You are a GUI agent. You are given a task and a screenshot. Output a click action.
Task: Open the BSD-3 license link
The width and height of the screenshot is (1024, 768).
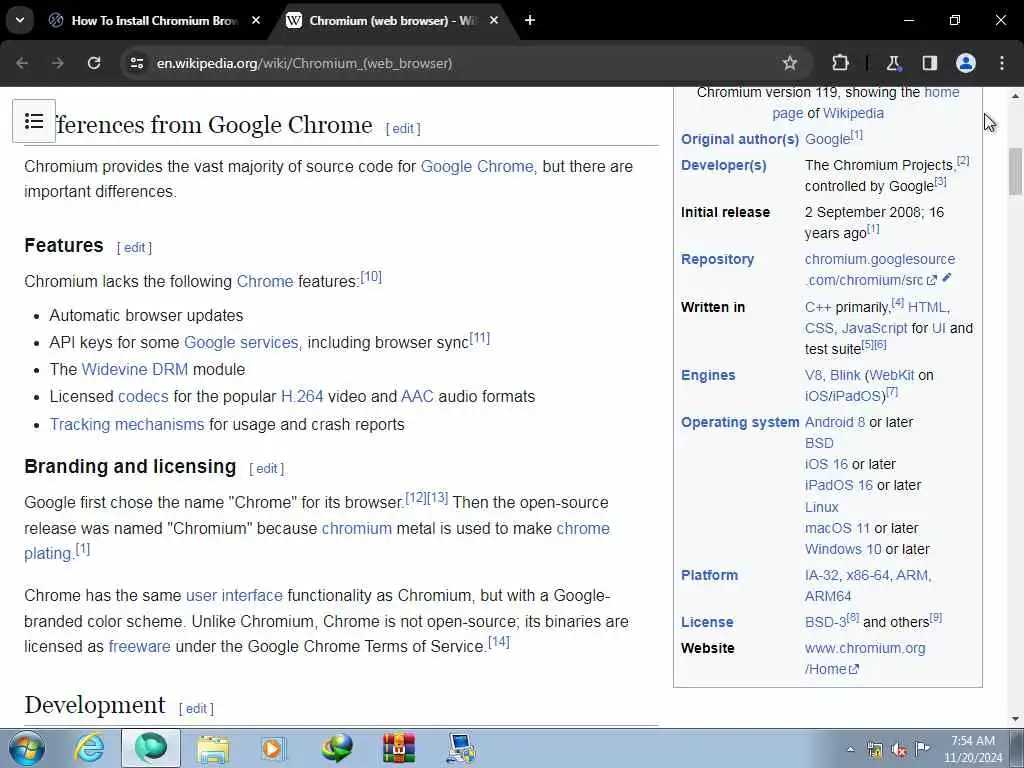pyautogui.click(x=825, y=622)
